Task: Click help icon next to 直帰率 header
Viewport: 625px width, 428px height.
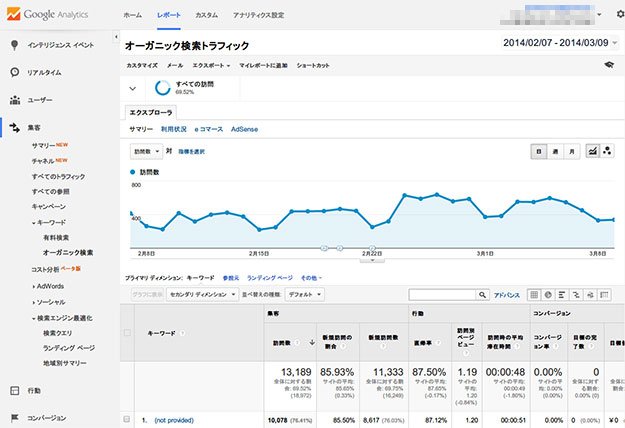Action: 438,343
